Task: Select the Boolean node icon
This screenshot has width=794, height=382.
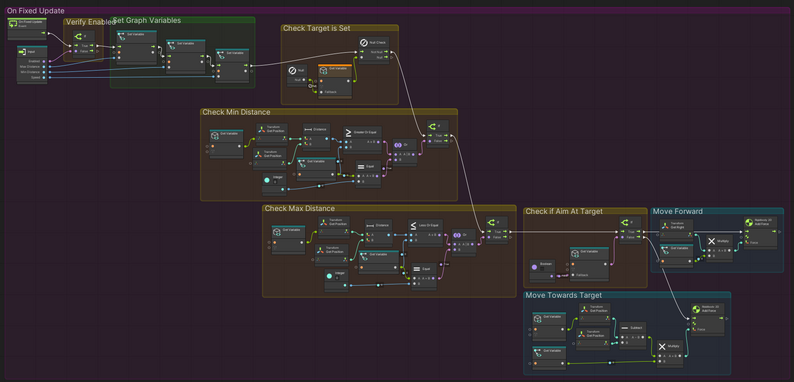Action: (535, 266)
